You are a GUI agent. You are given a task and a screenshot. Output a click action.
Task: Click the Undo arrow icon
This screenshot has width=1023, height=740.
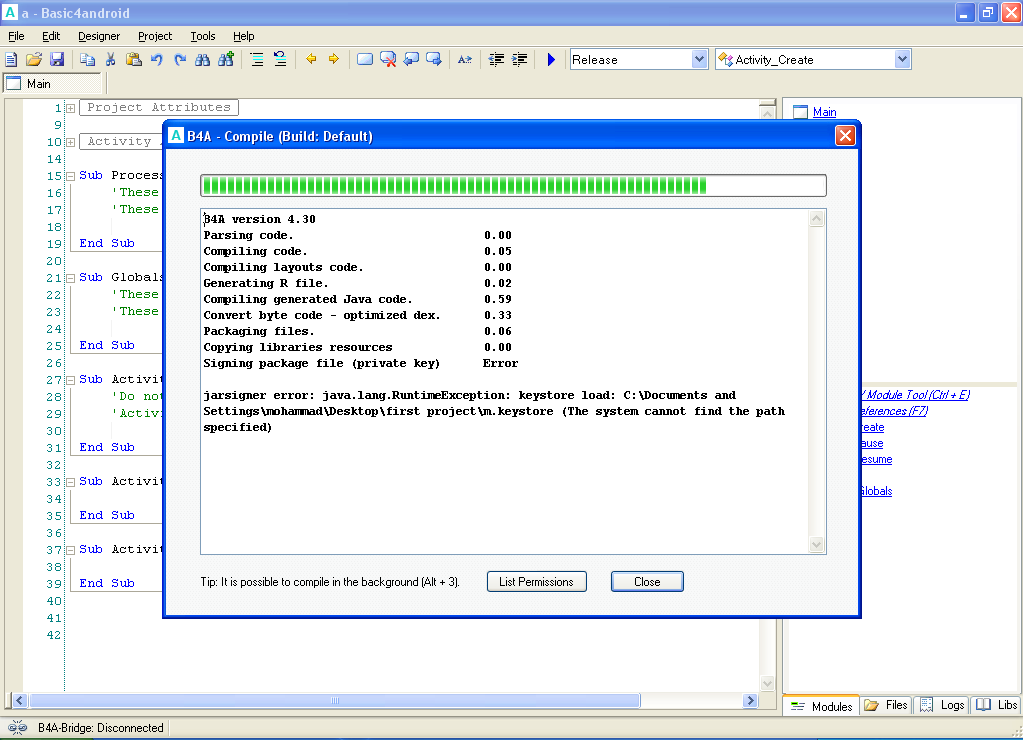(157, 60)
